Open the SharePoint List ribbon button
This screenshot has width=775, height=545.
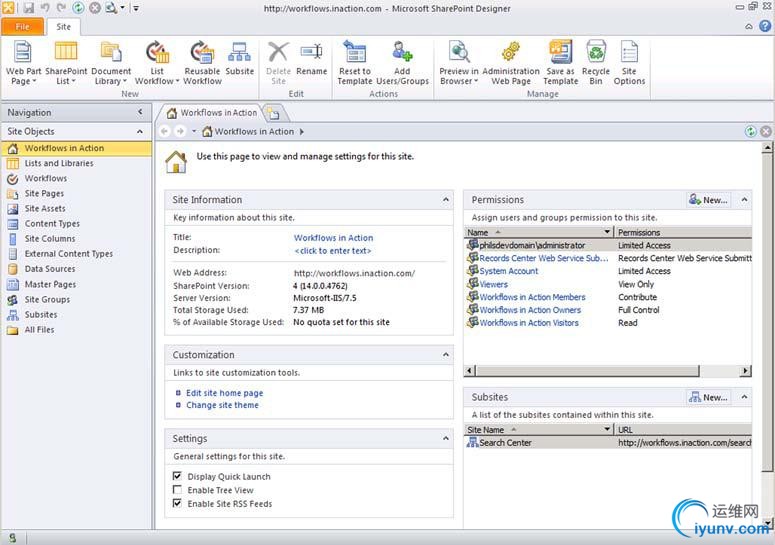point(66,63)
